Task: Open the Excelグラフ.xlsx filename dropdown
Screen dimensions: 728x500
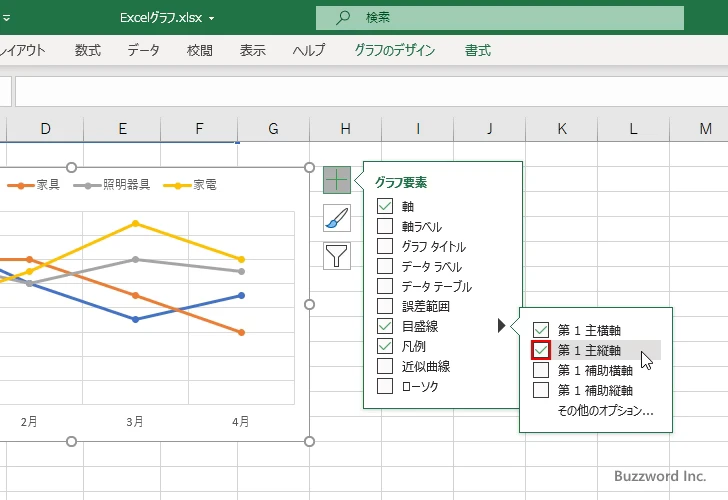Action: click(x=212, y=19)
